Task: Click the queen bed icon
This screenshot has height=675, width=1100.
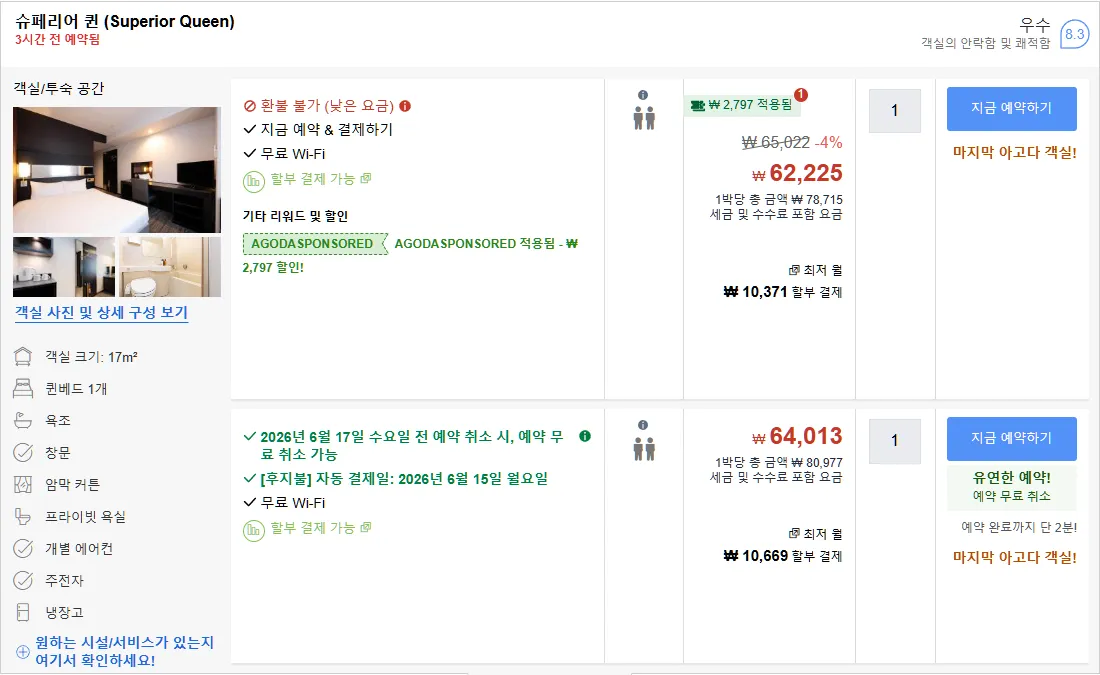Action: 23,388
